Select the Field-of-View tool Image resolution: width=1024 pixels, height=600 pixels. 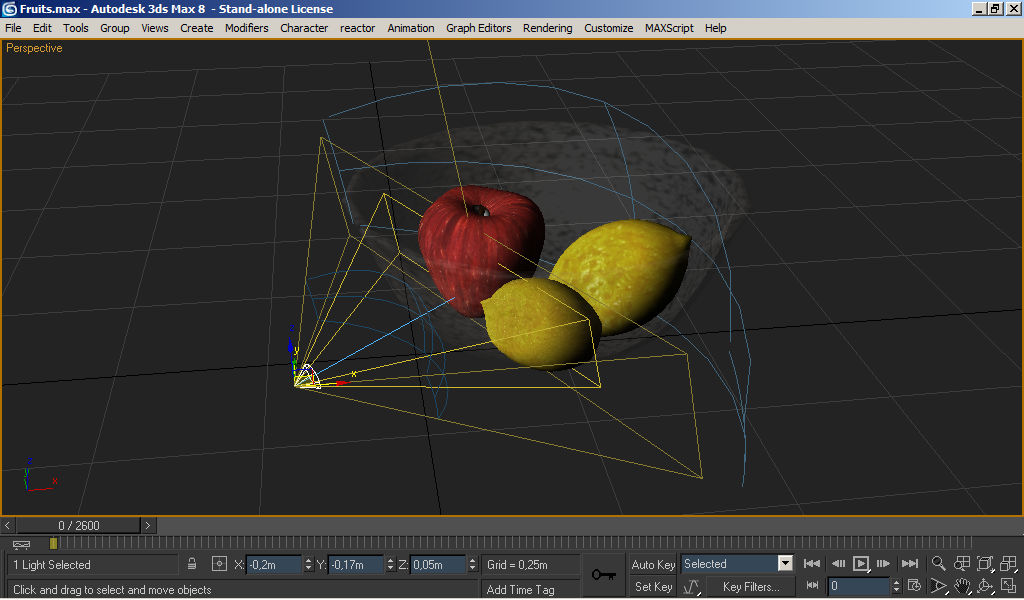tap(938, 586)
